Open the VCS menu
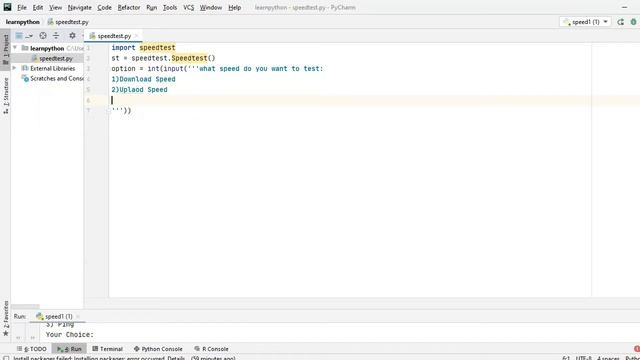 coord(189,7)
